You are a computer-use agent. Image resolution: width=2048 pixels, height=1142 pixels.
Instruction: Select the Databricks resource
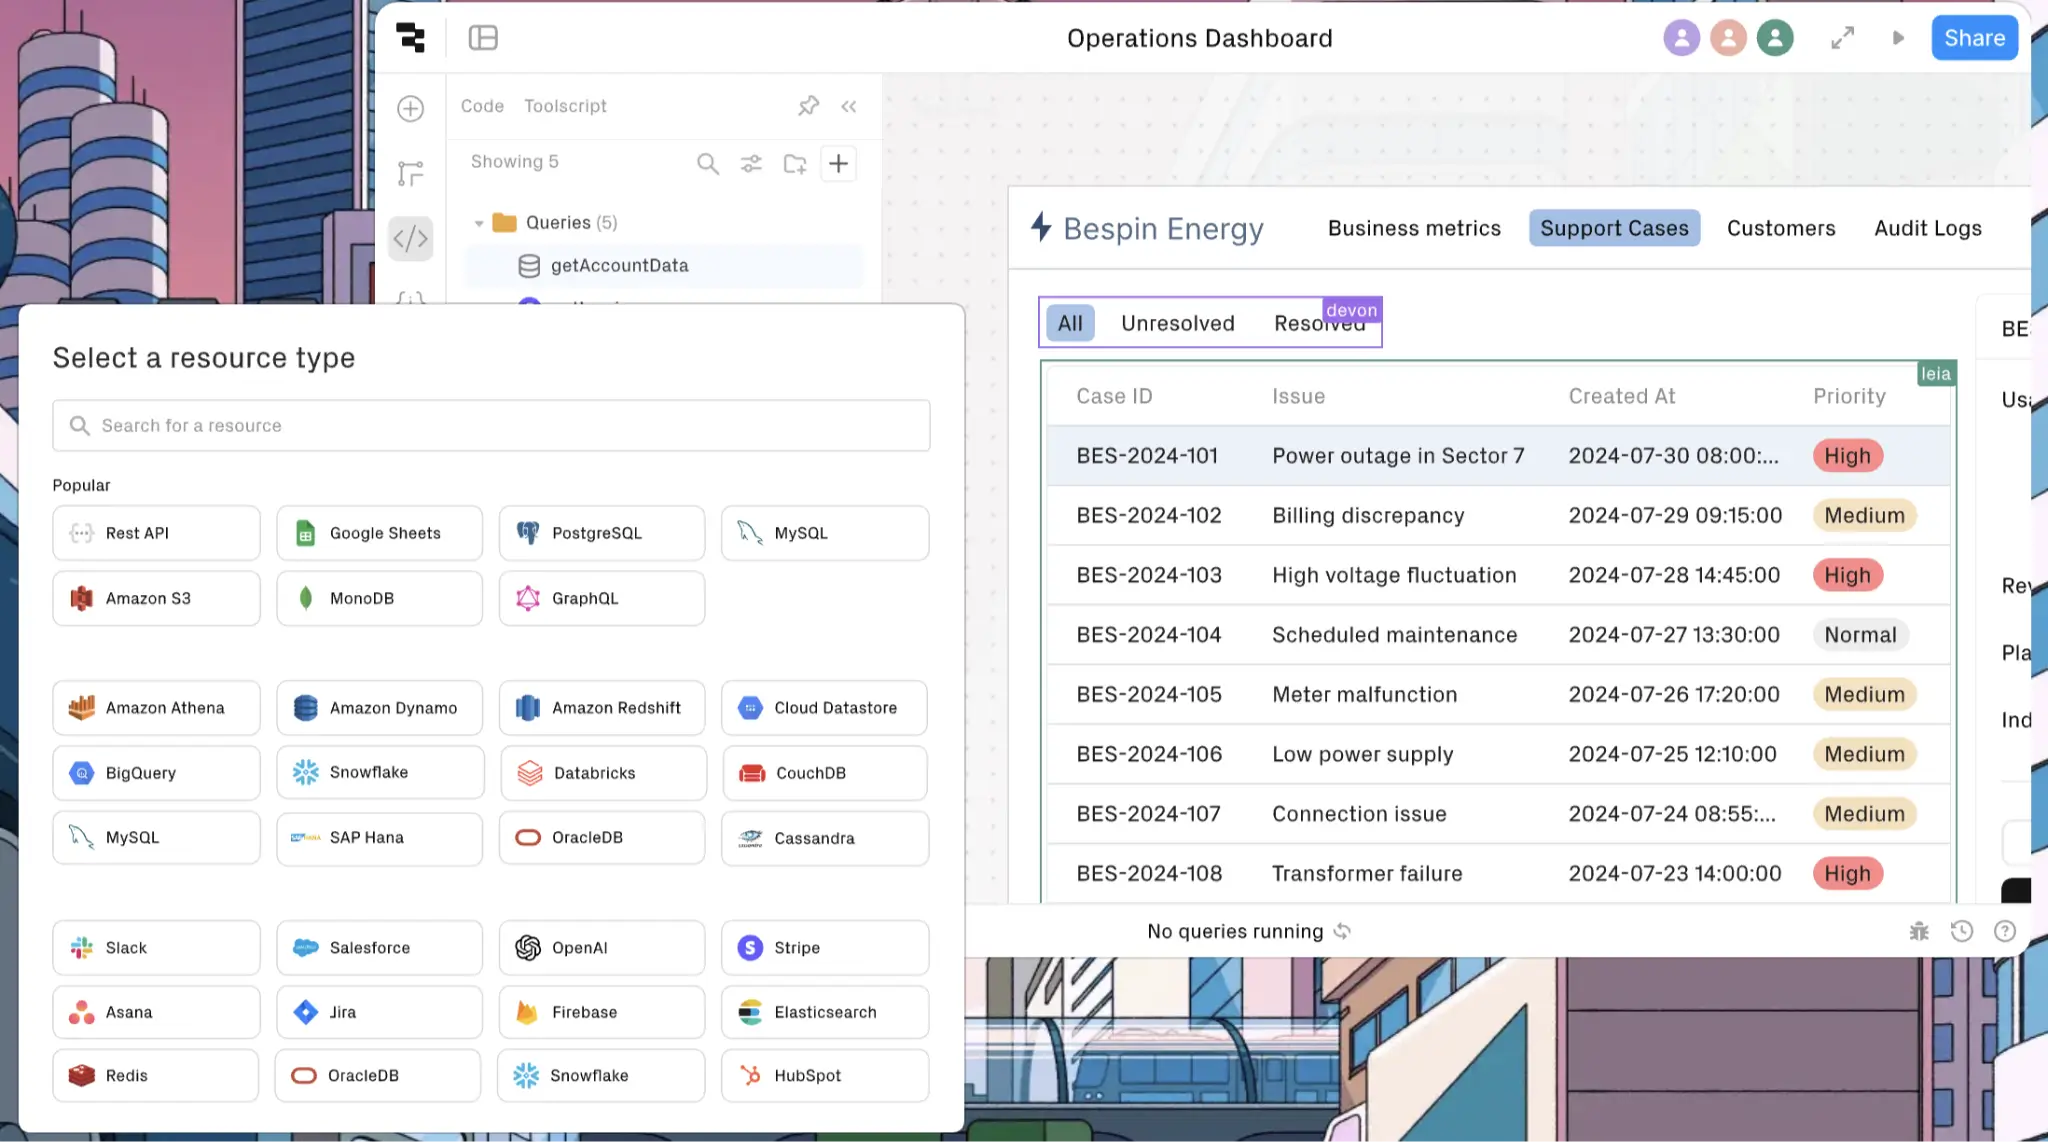603,773
